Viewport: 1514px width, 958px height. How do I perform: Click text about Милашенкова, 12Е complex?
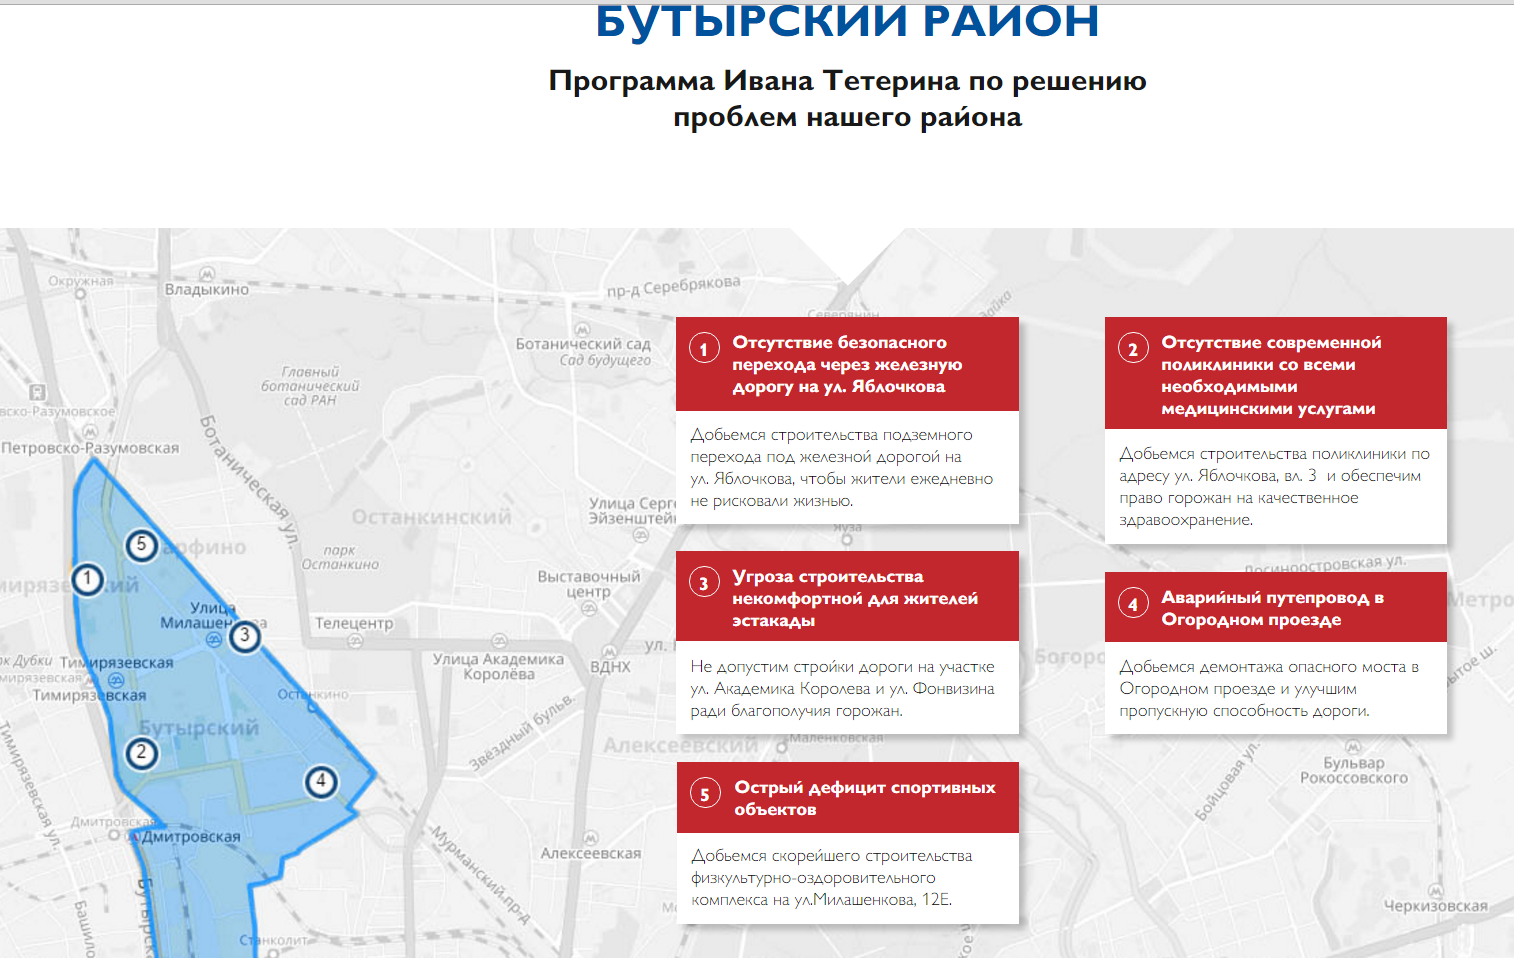pyautogui.click(x=831, y=877)
